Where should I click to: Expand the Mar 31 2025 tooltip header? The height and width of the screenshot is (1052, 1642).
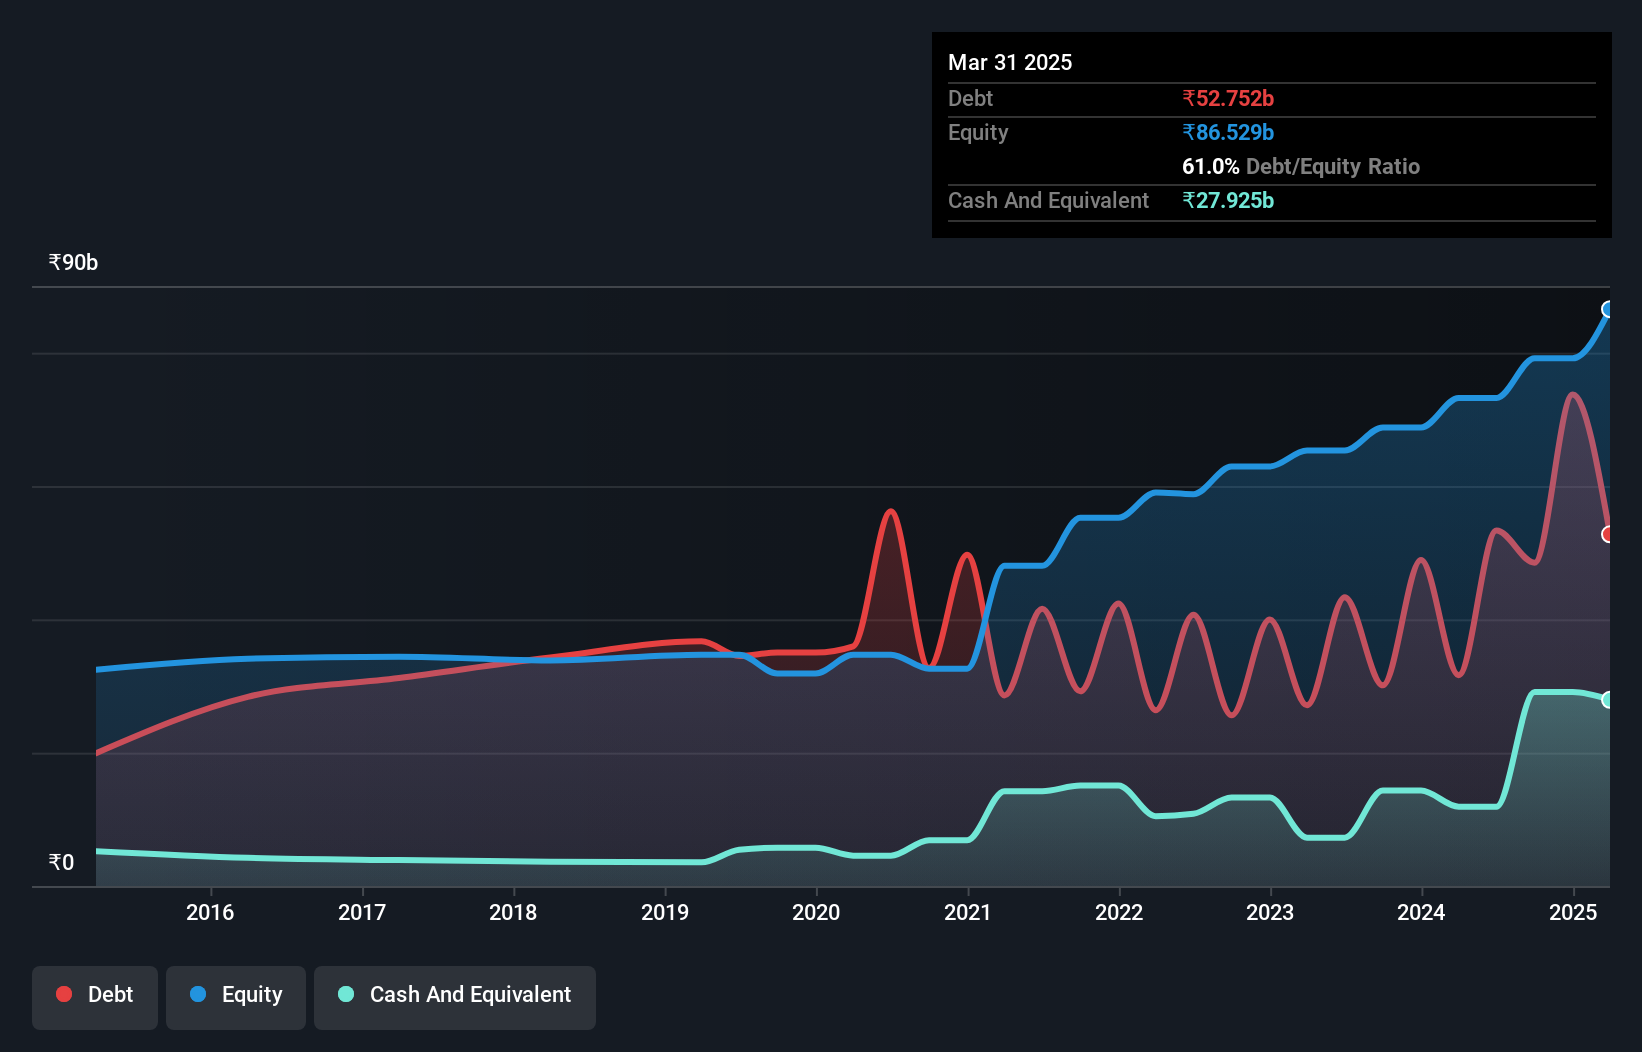pos(1010,62)
